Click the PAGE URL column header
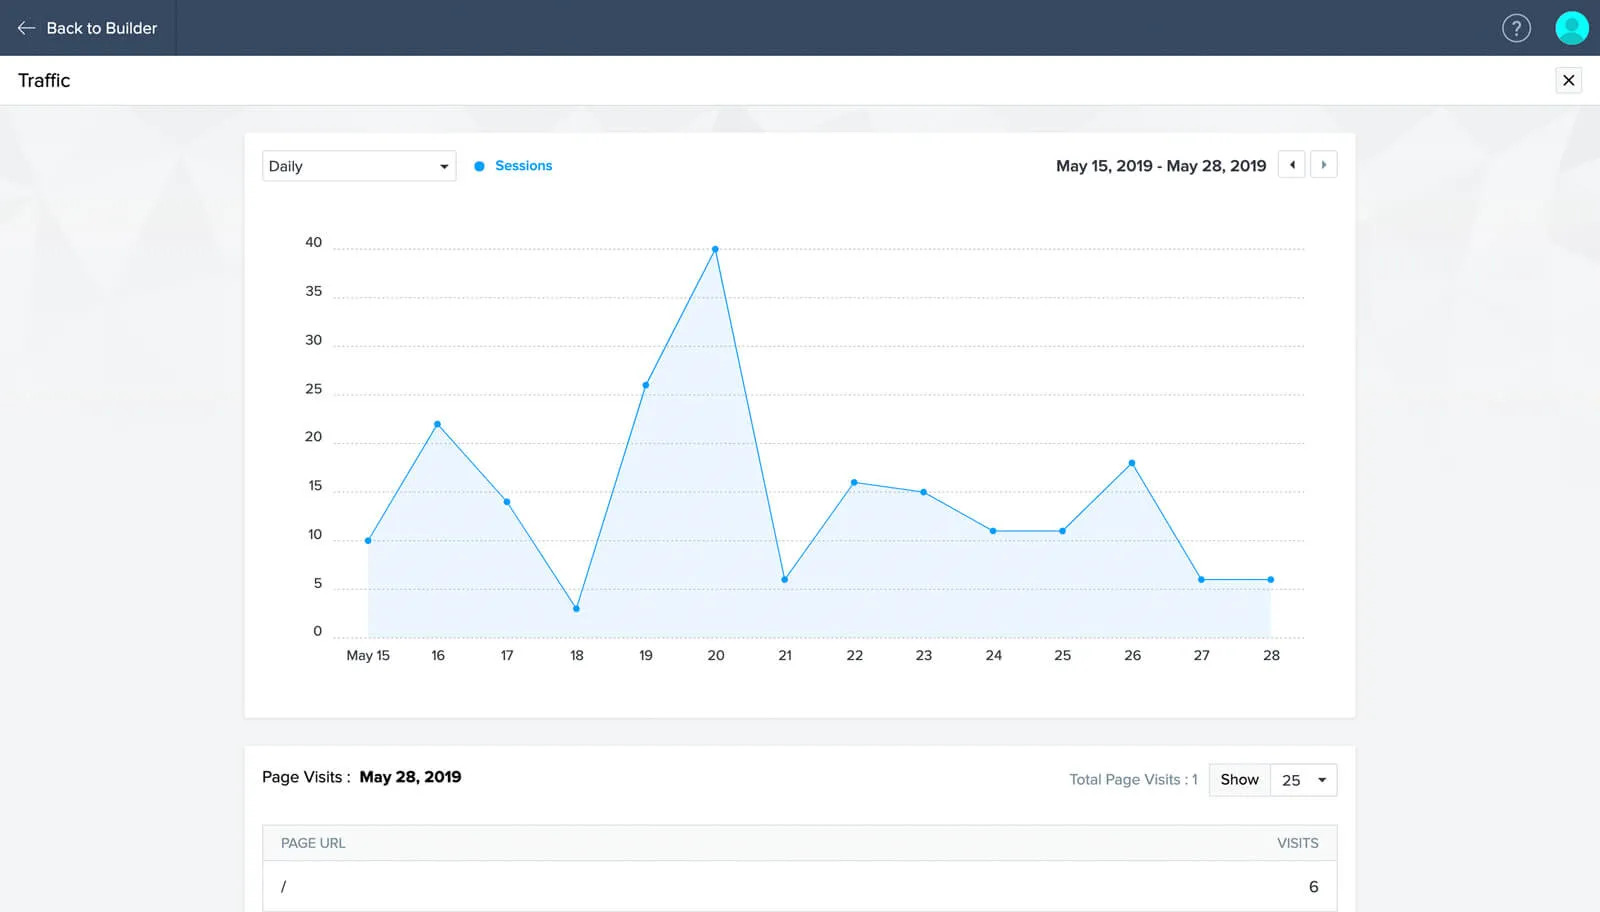The width and height of the screenshot is (1600, 912). [x=313, y=843]
